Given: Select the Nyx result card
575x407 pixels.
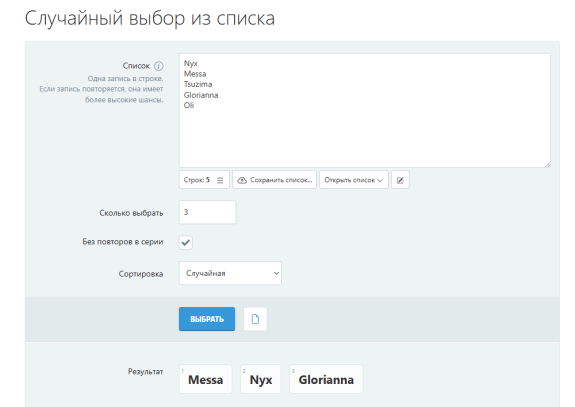Looking at the screenshot, I should pos(261,379).
